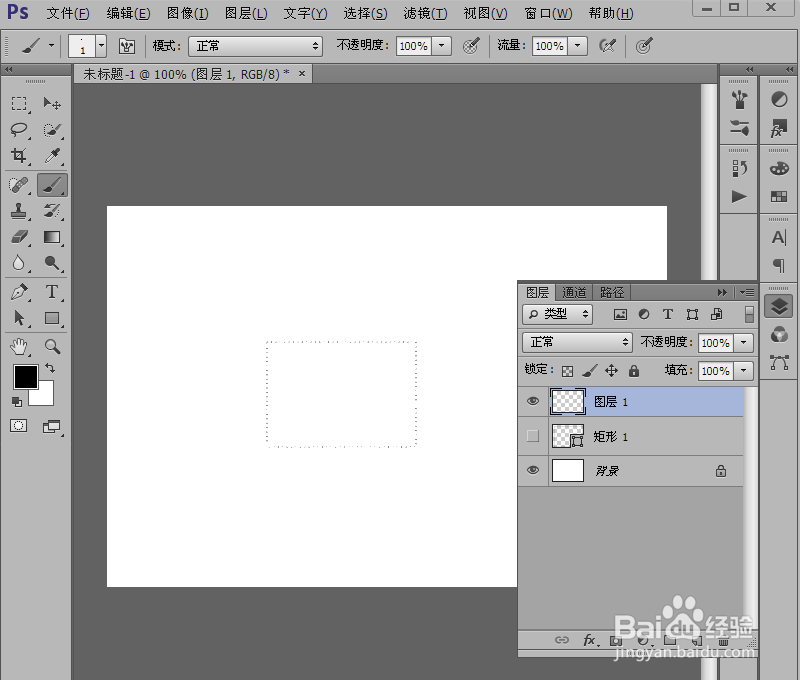
Task: Toggle pressure for size button
Action: (644, 46)
